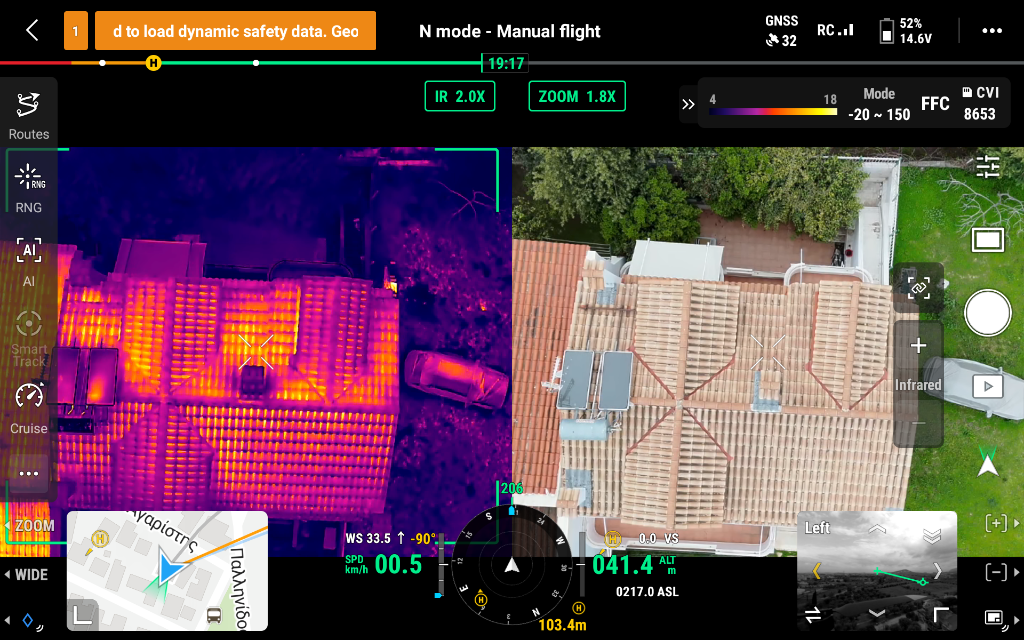Tap the blue aircraft arrow on map

click(171, 568)
